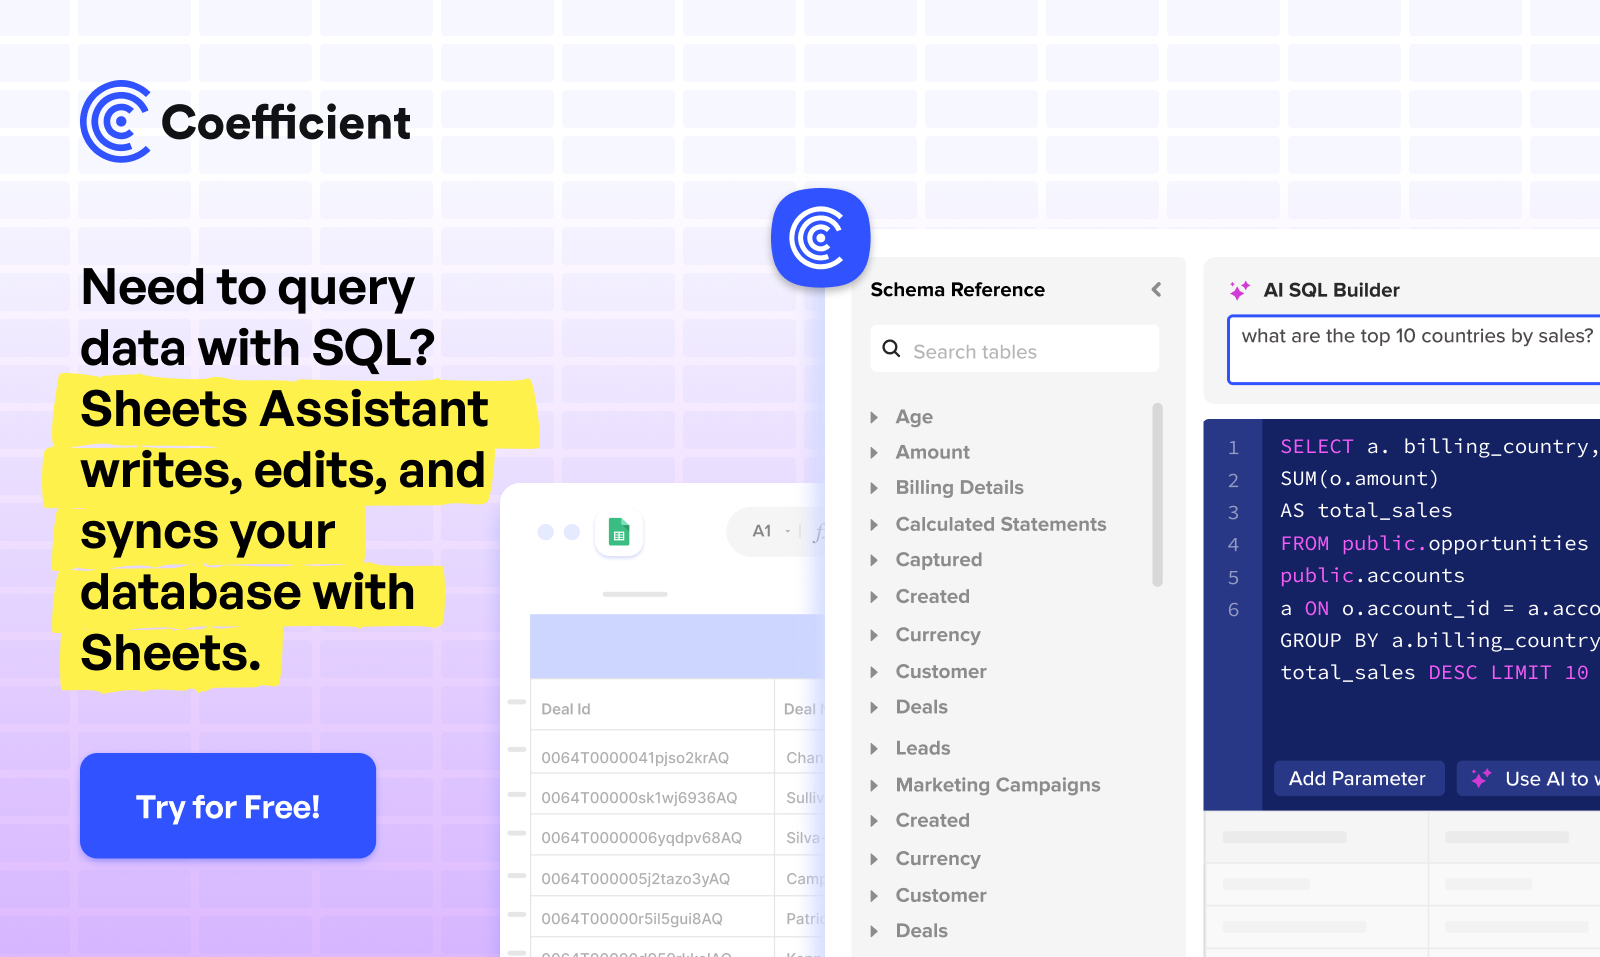
Task: Select cell 0064T0000006yqdpv68AQ
Action: (652, 837)
